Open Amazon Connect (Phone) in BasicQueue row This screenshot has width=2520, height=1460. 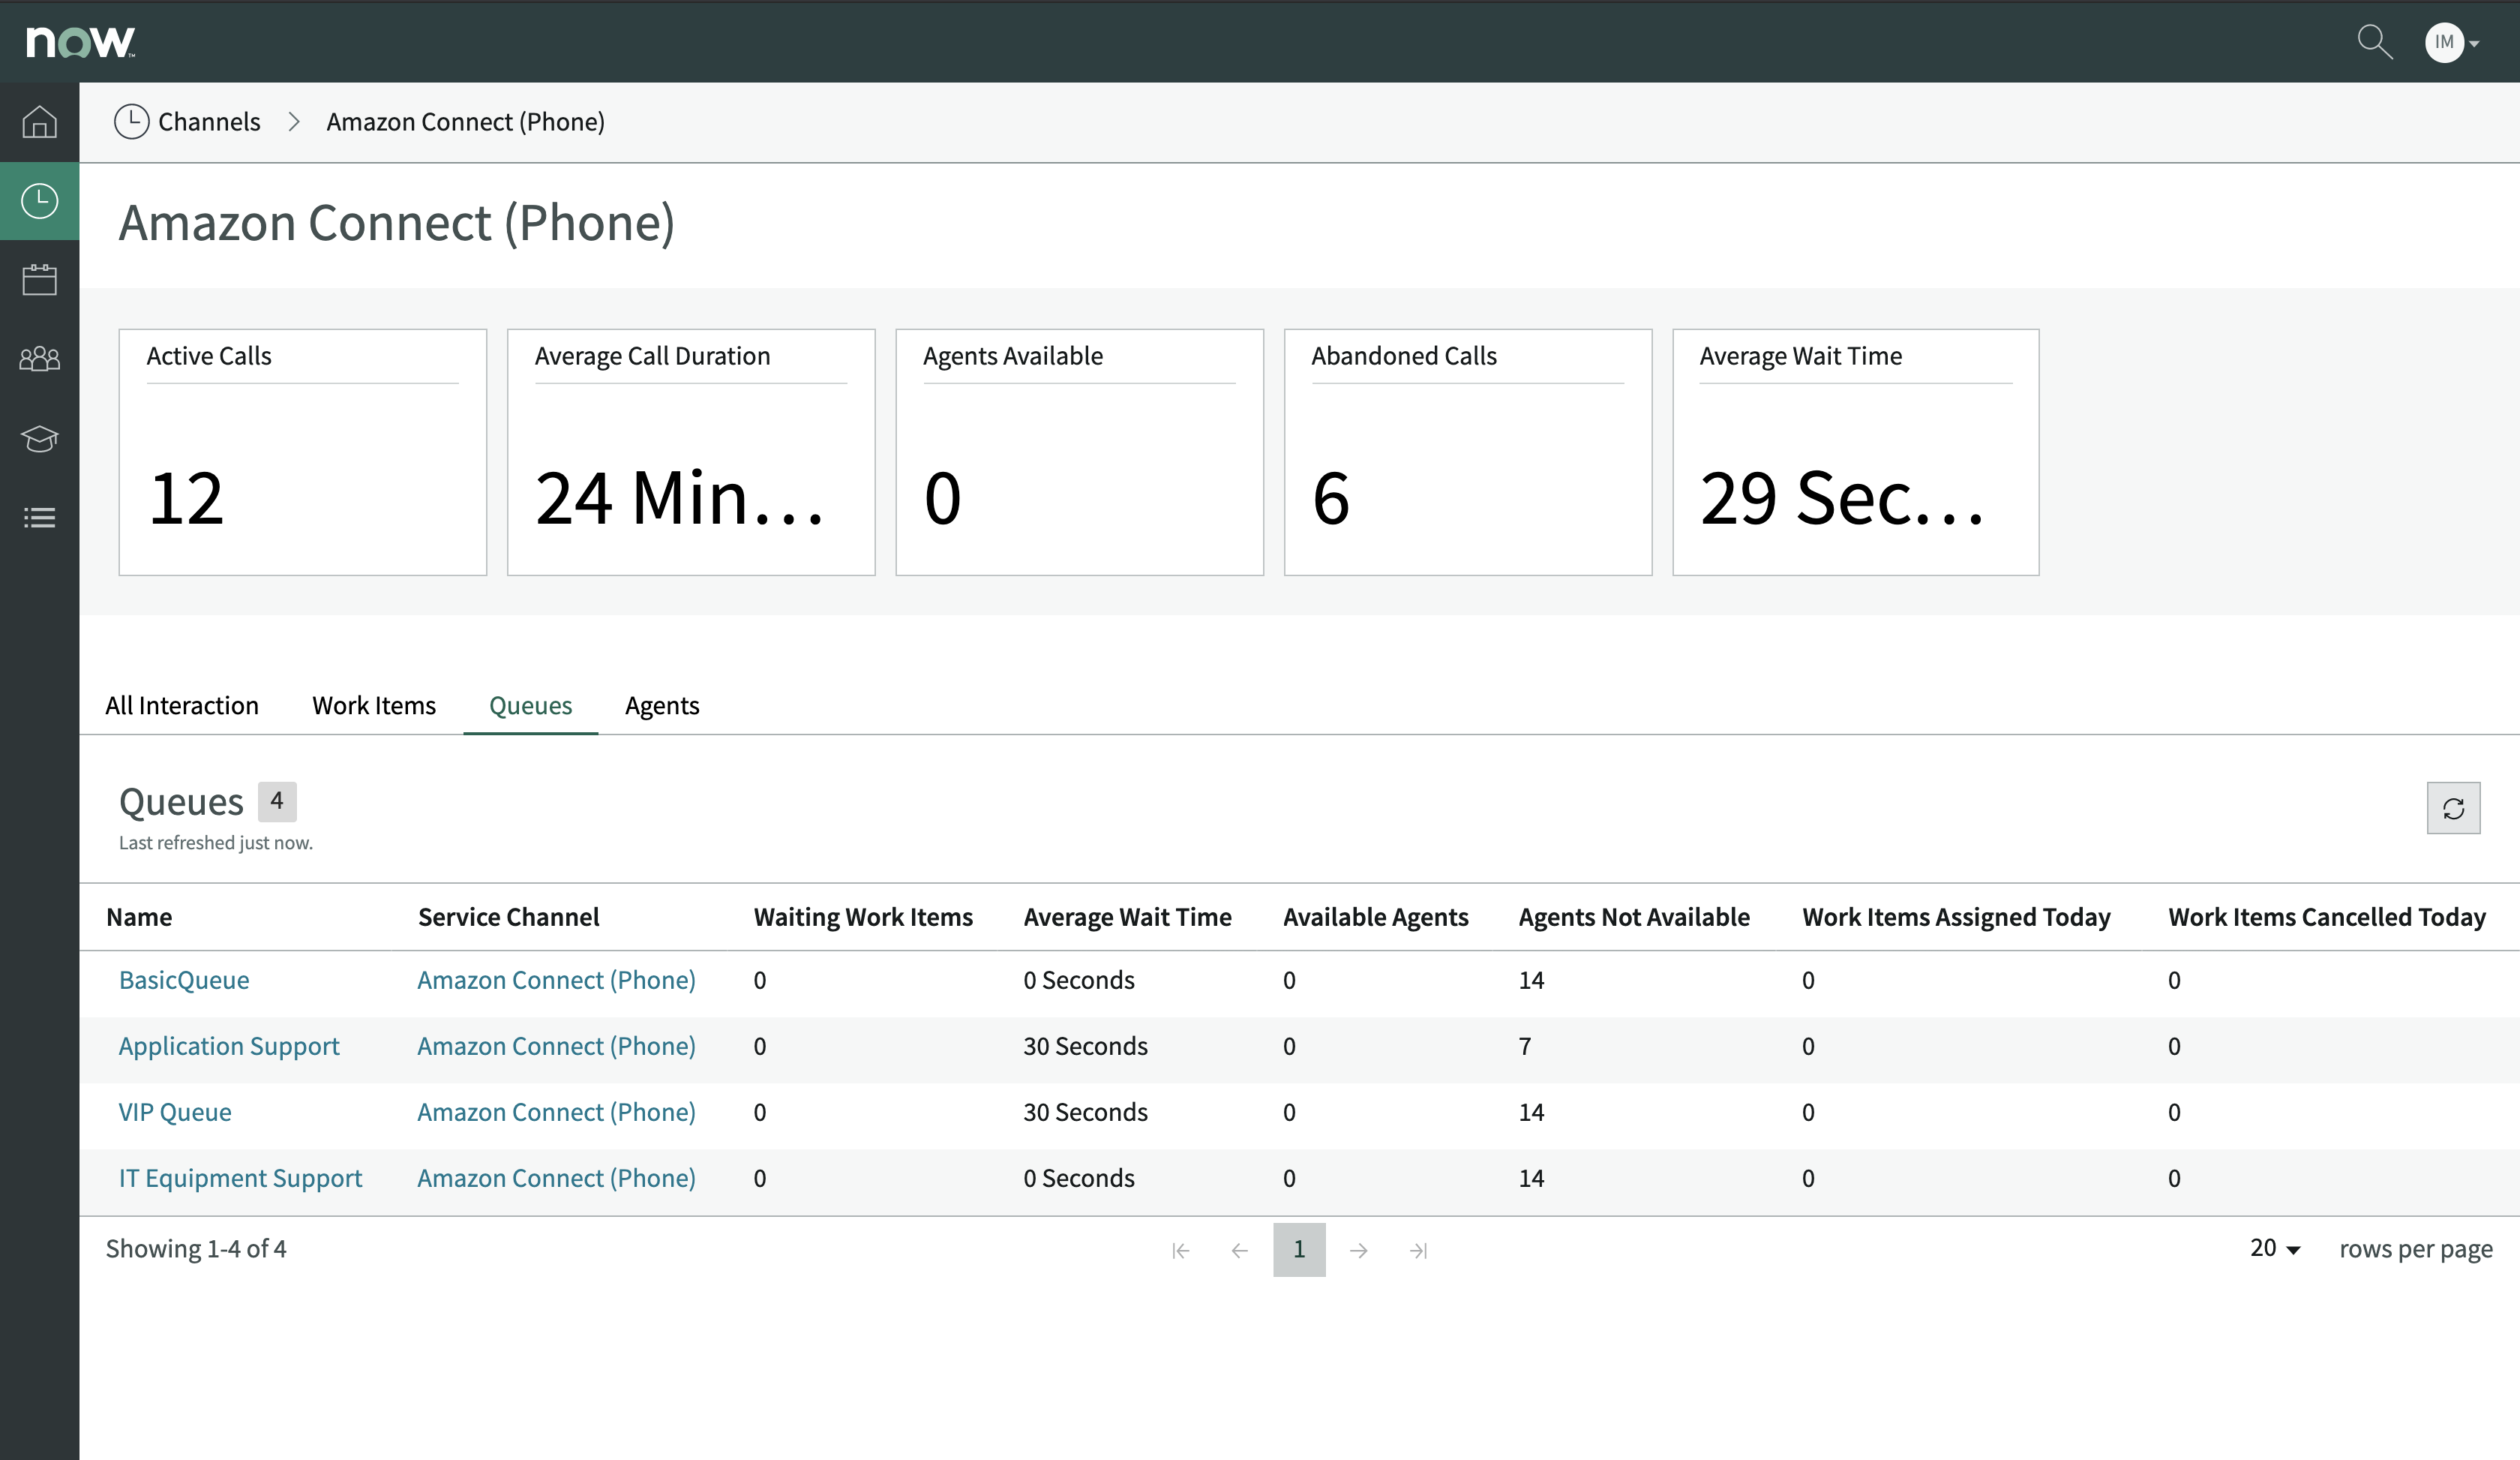click(556, 980)
